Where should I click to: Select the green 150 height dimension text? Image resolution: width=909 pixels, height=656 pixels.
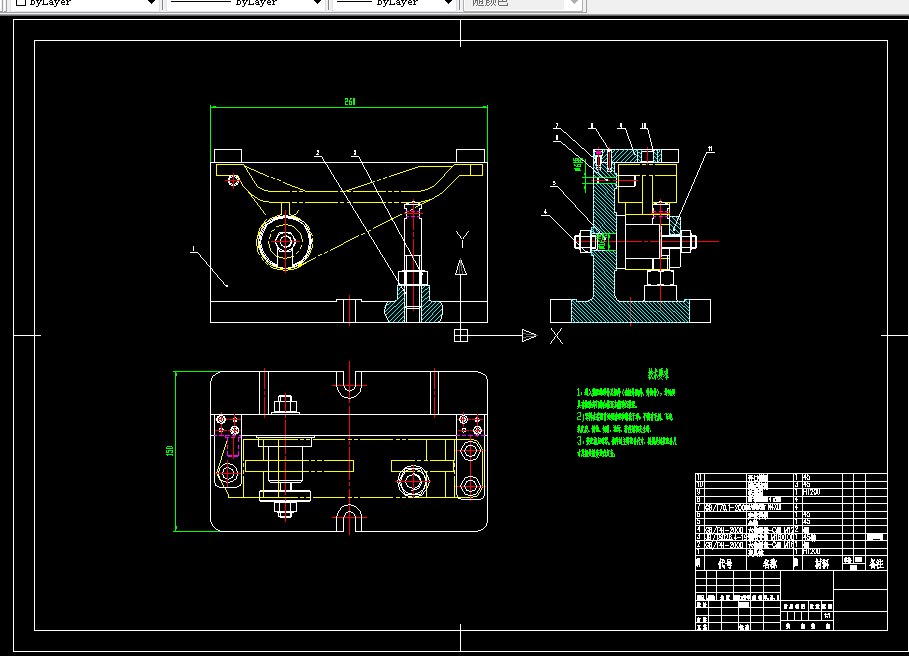169,450
